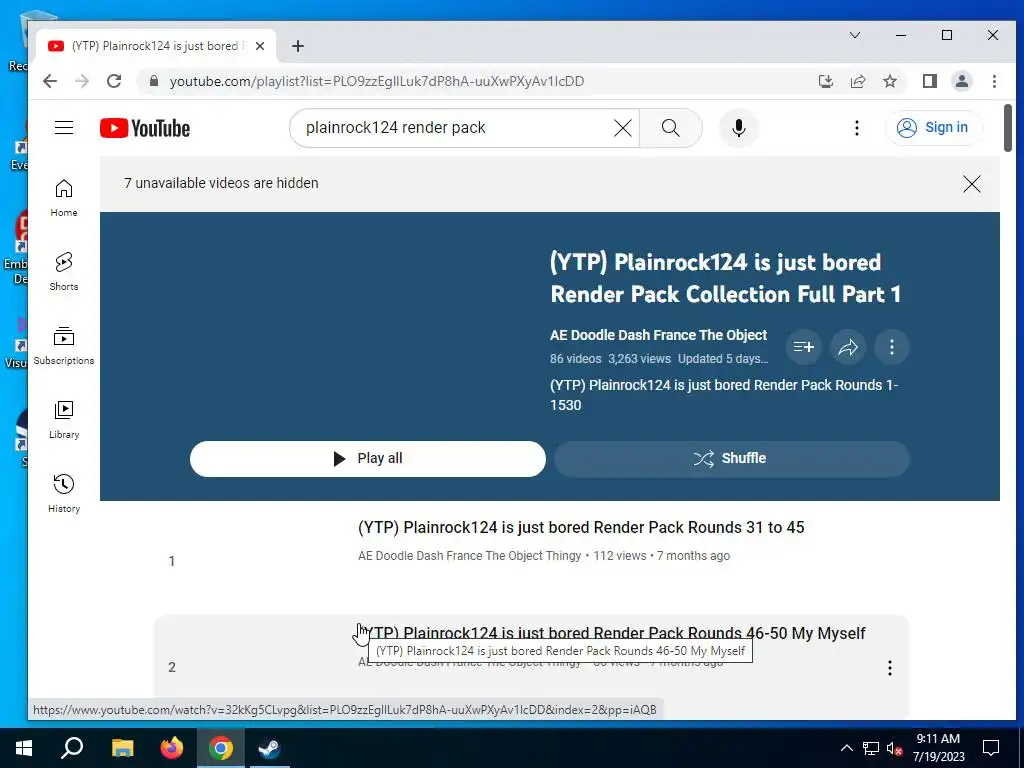This screenshot has height=768, width=1024.
Task: Start voice search with microphone
Action: click(x=739, y=128)
